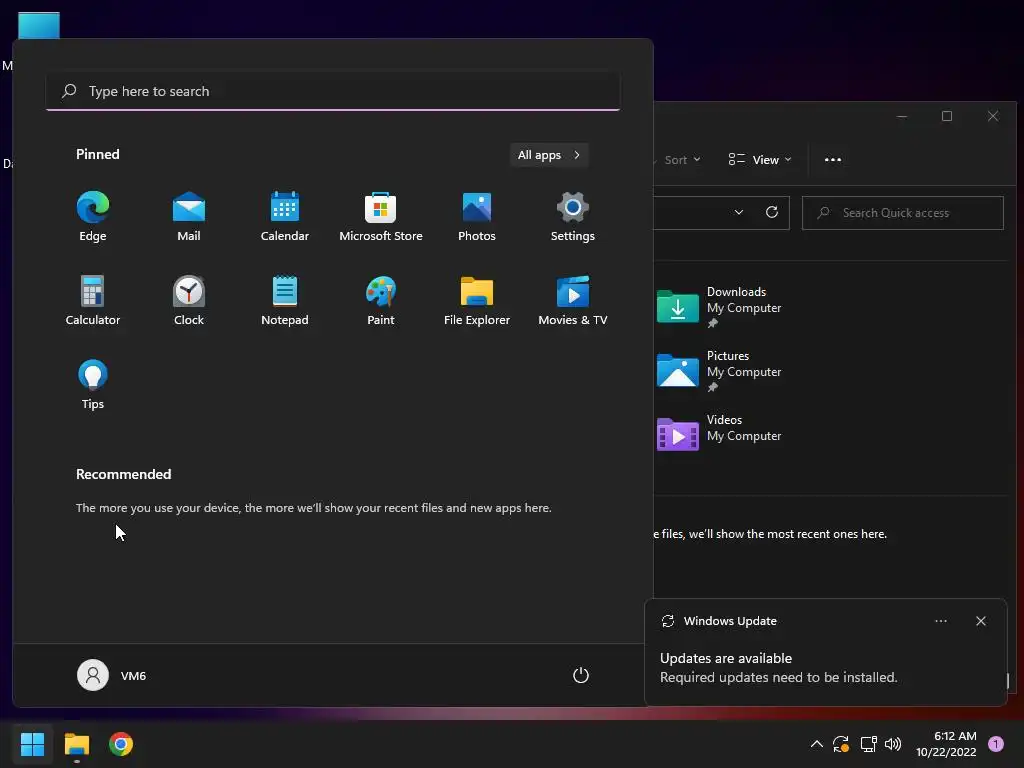Image resolution: width=1024 pixels, height=768 pixels.
Task: Close the File Explorer window
Action: click(x=993, y=116)
